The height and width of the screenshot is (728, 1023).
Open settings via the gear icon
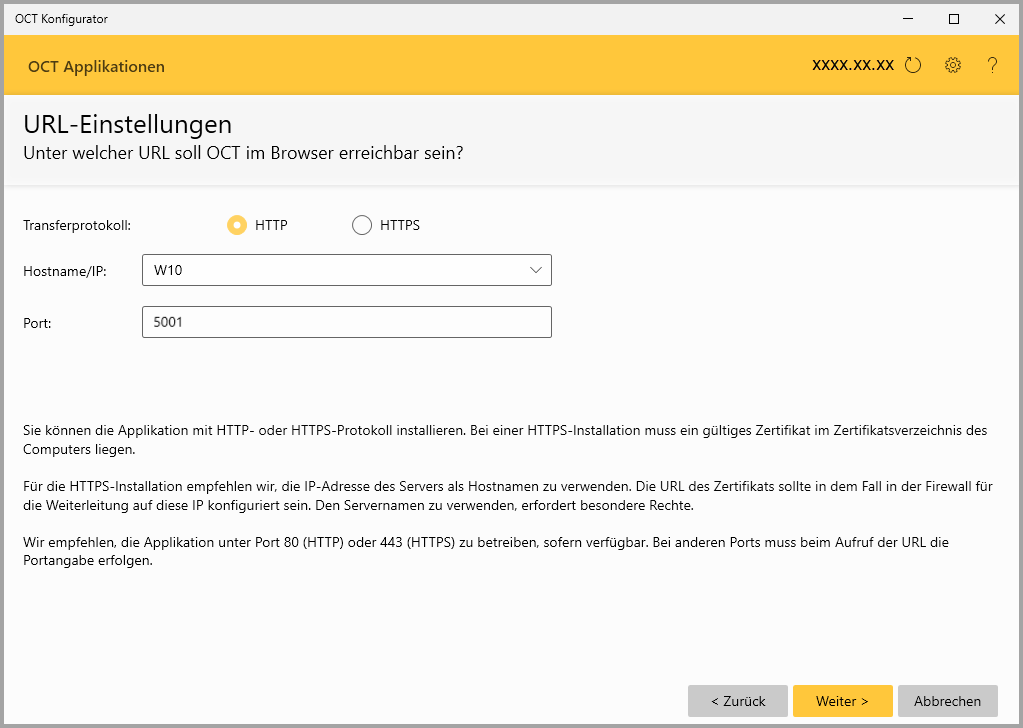pos(953,66)
